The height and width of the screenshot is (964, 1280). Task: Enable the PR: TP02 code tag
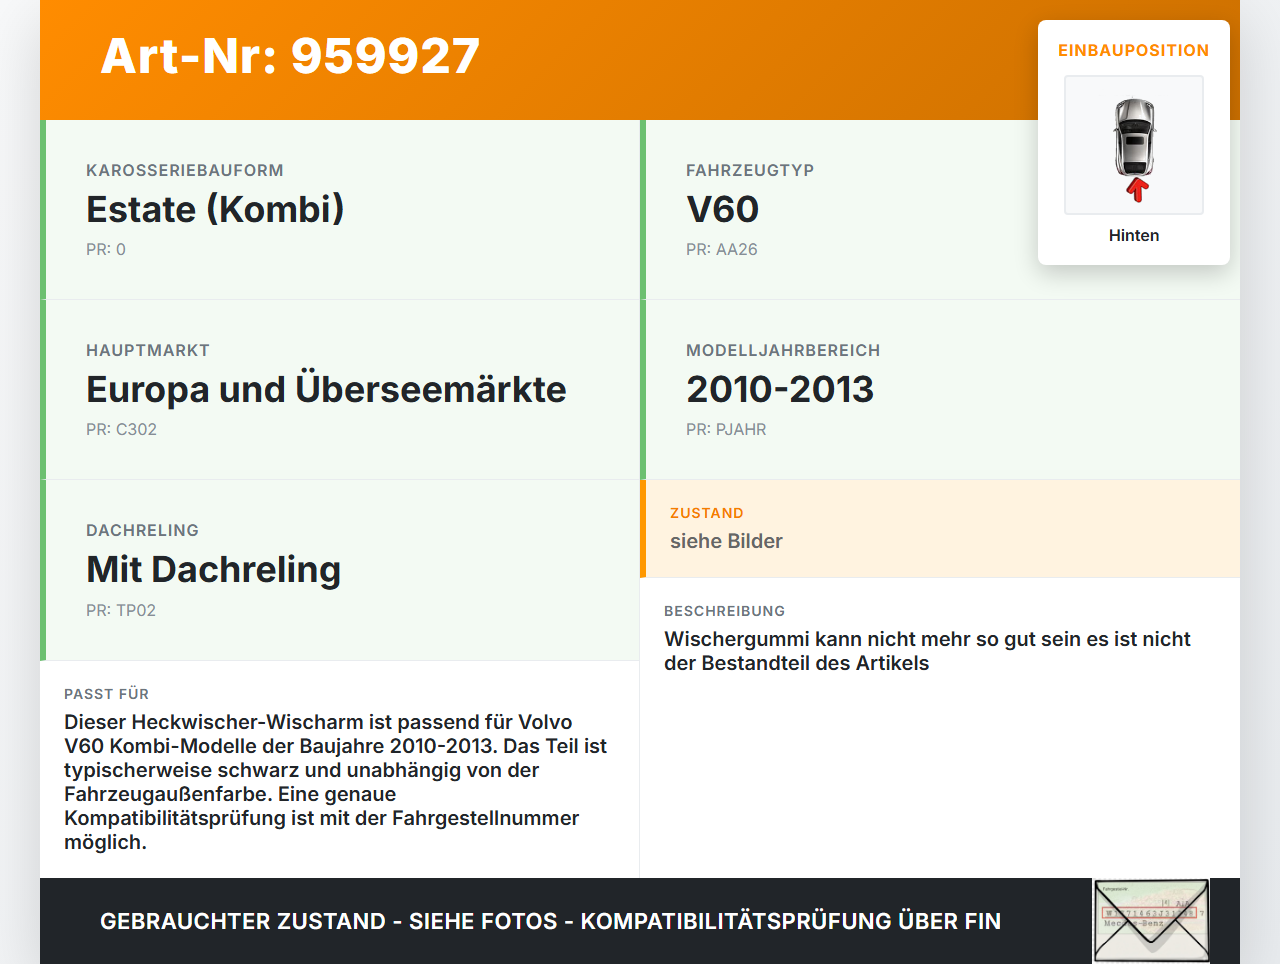(122, 610)
